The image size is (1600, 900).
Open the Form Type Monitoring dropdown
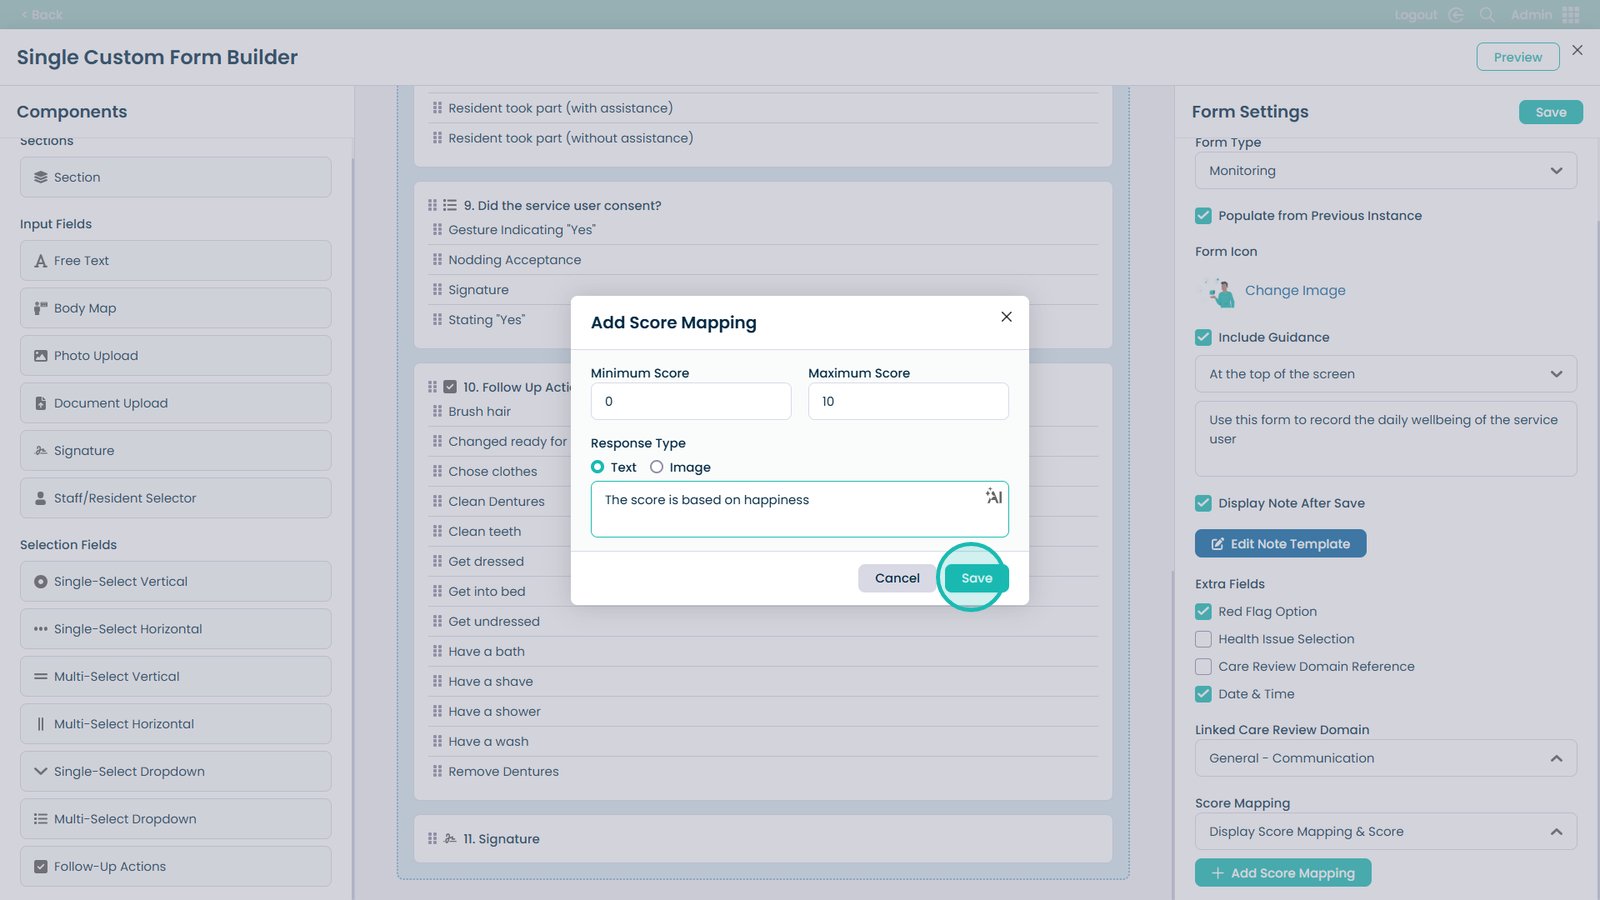click(x=1385, y=171)
